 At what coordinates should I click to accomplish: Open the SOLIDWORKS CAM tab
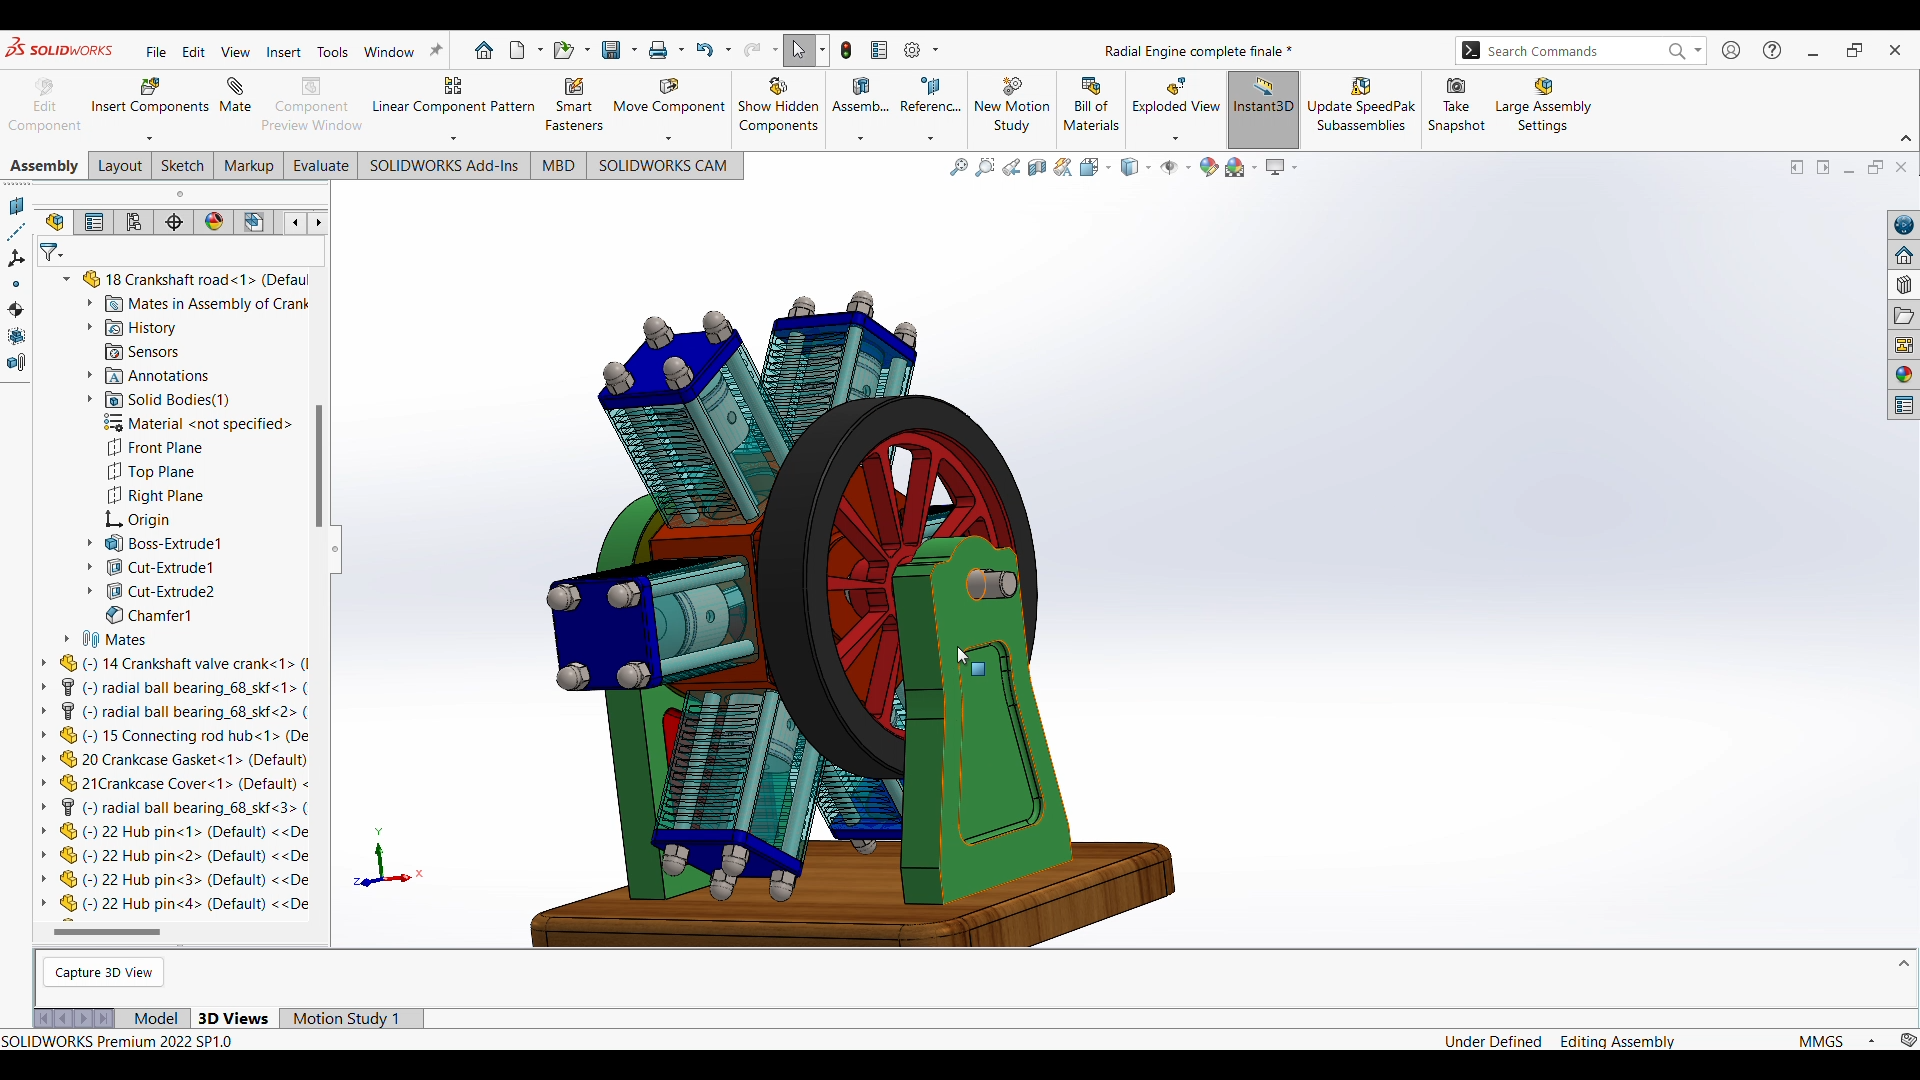click(x=663, y=166)
